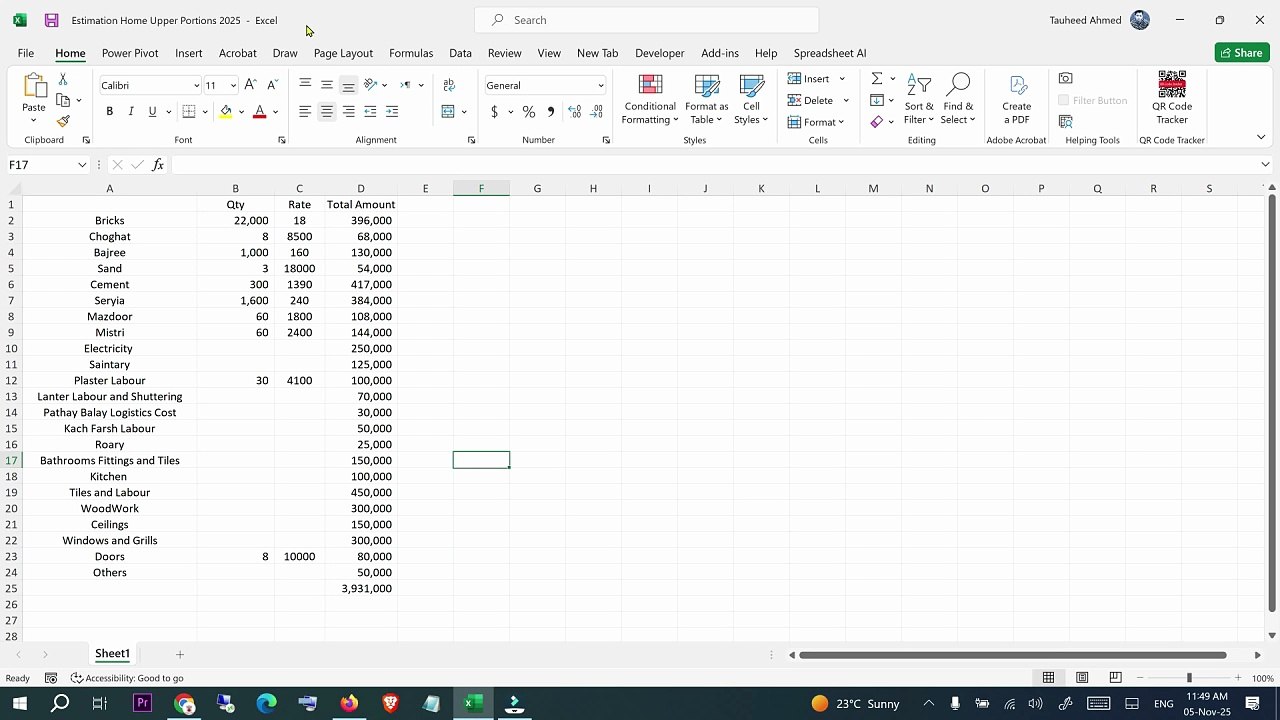This screenshot has height=720, width=1280.
Task: Switch to the Formulas tab
Action: (x=411, y=53)
